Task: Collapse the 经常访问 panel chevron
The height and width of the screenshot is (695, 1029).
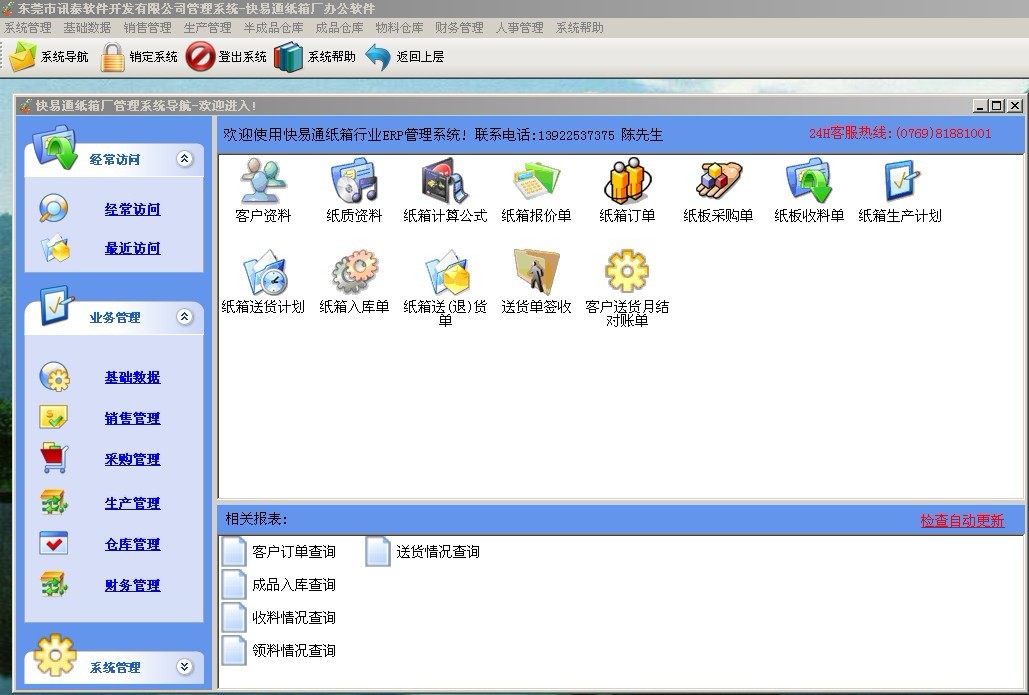Action: point(184,159)
